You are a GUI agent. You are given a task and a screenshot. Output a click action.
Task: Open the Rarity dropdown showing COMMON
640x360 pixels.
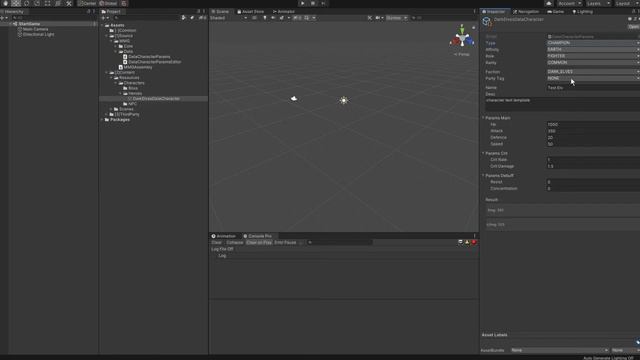(593, 62)
